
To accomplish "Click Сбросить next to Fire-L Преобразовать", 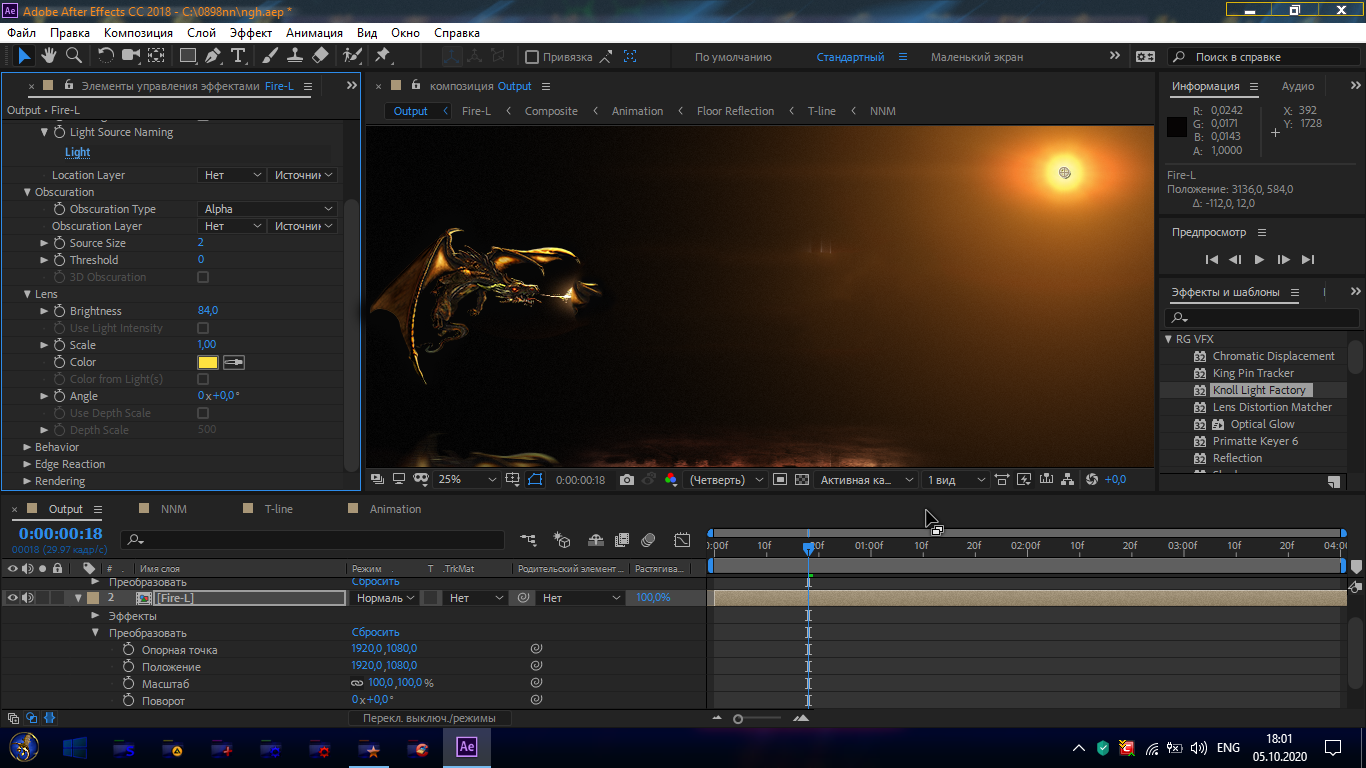I will pyautogui.click(x=375, y=633).
